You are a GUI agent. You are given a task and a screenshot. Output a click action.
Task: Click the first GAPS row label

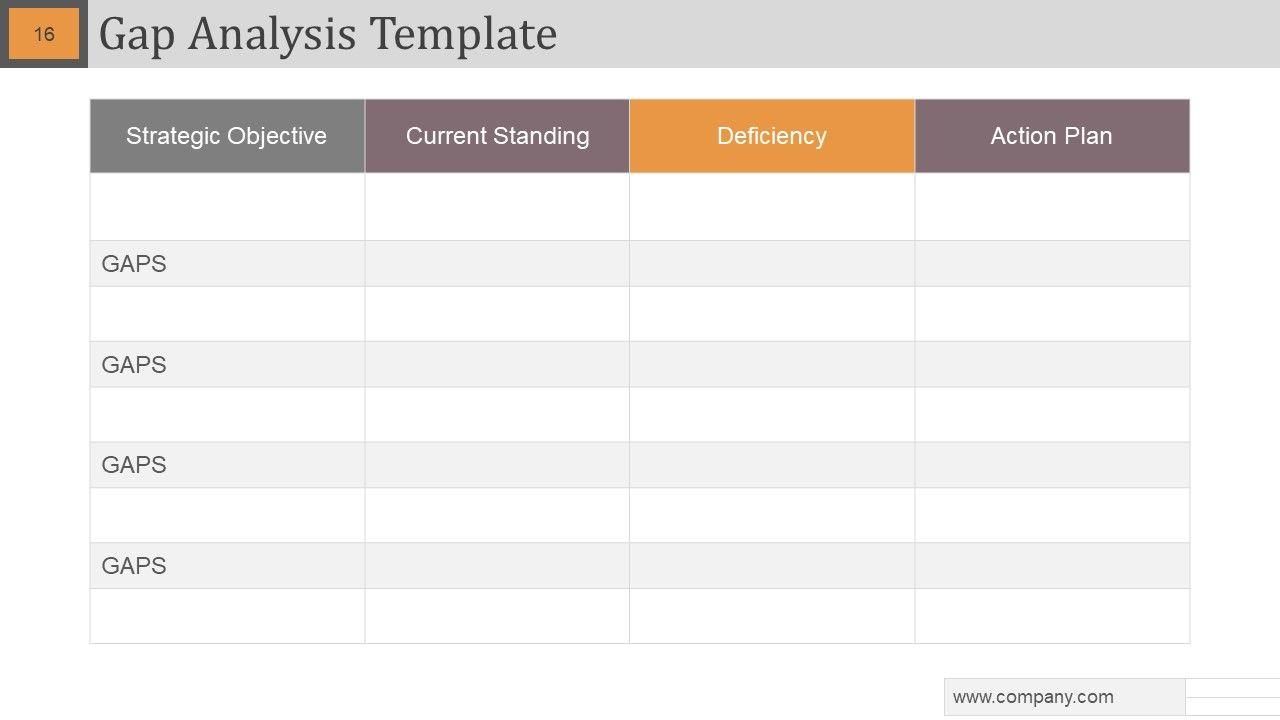tap(134, 264)
